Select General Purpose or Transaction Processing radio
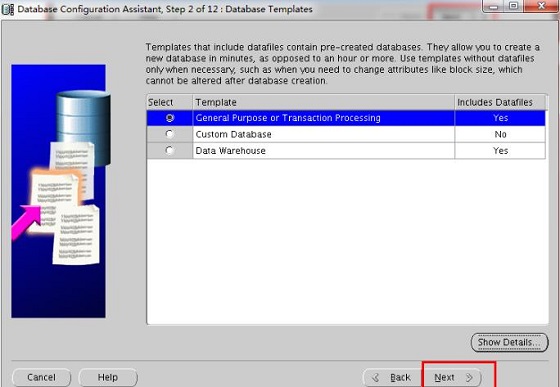The height and width of the screenshot is (387, 560). click(170, 118)
